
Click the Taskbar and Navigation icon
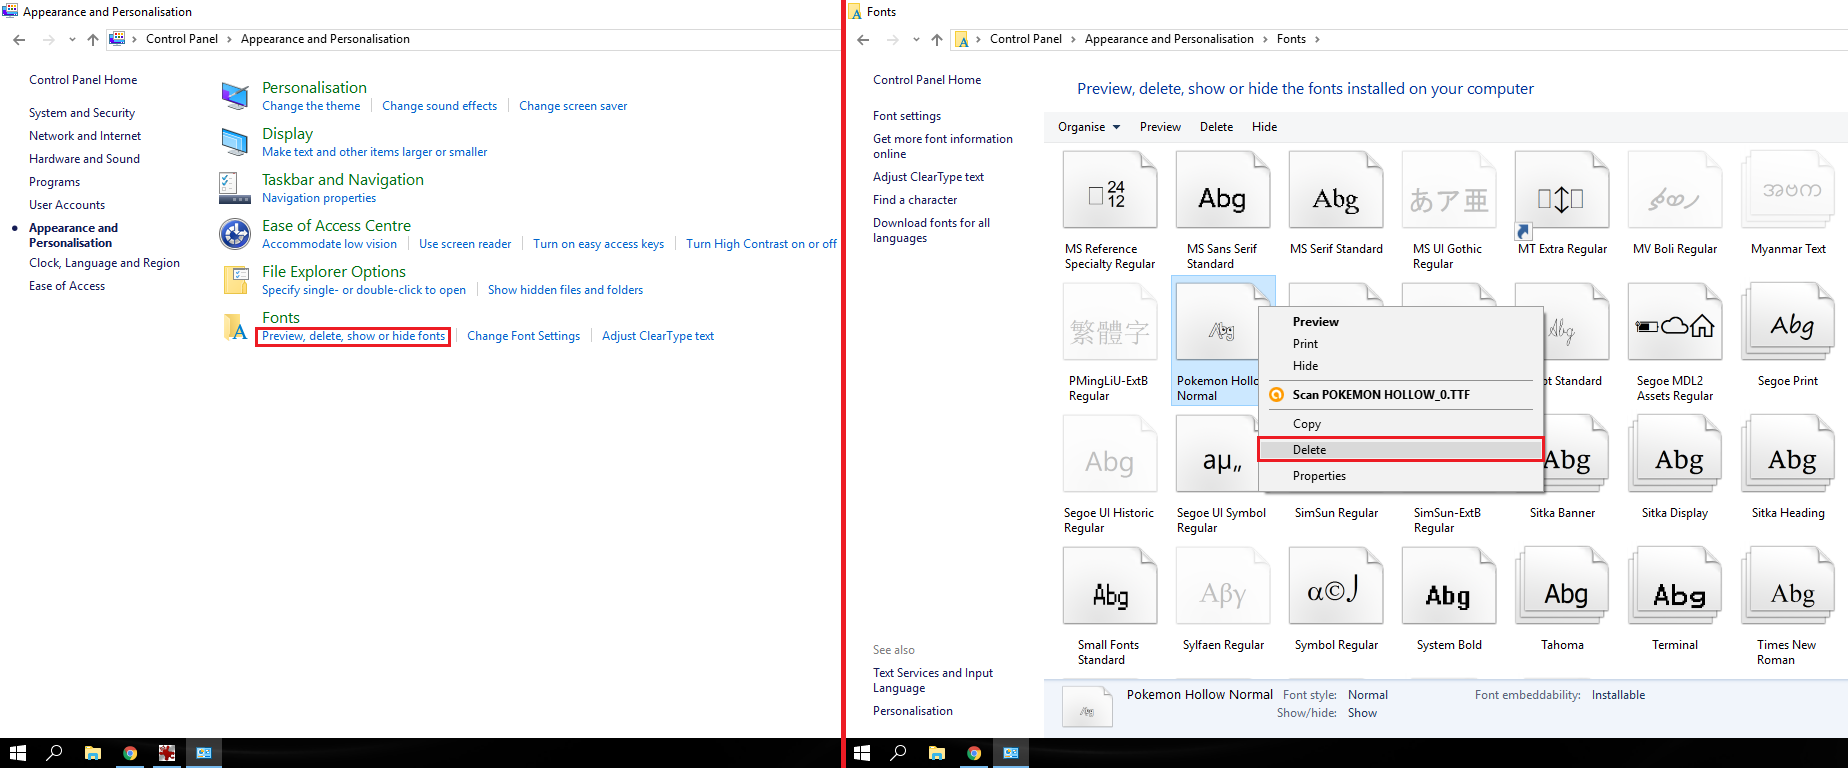(235, 188)
